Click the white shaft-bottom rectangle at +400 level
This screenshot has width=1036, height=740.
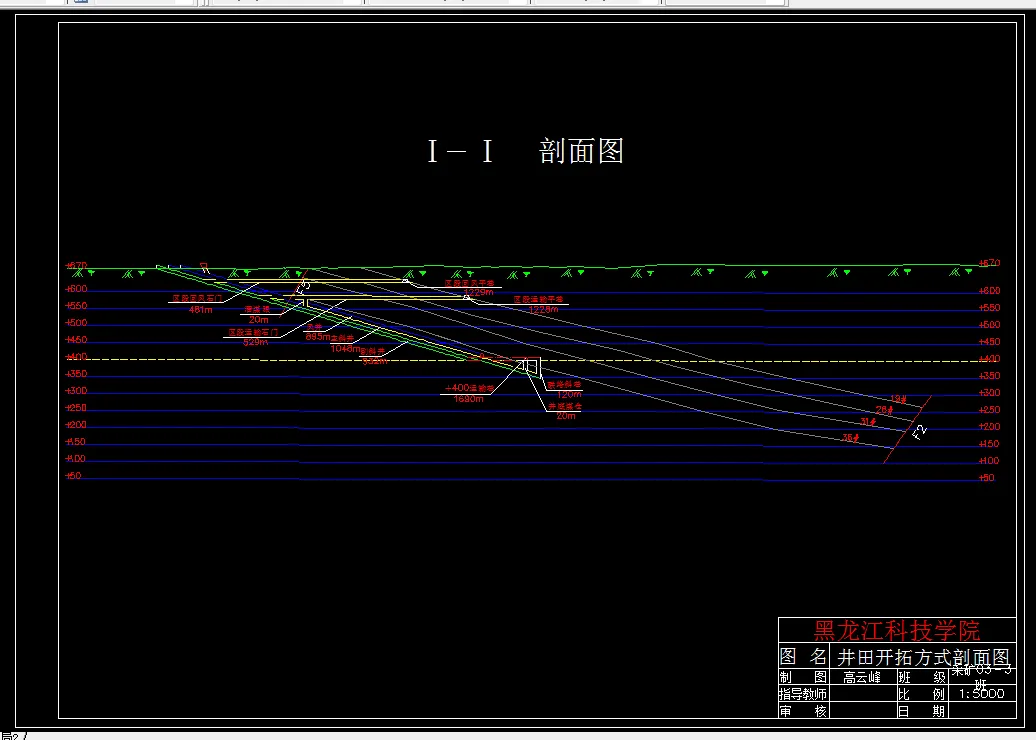533,367
